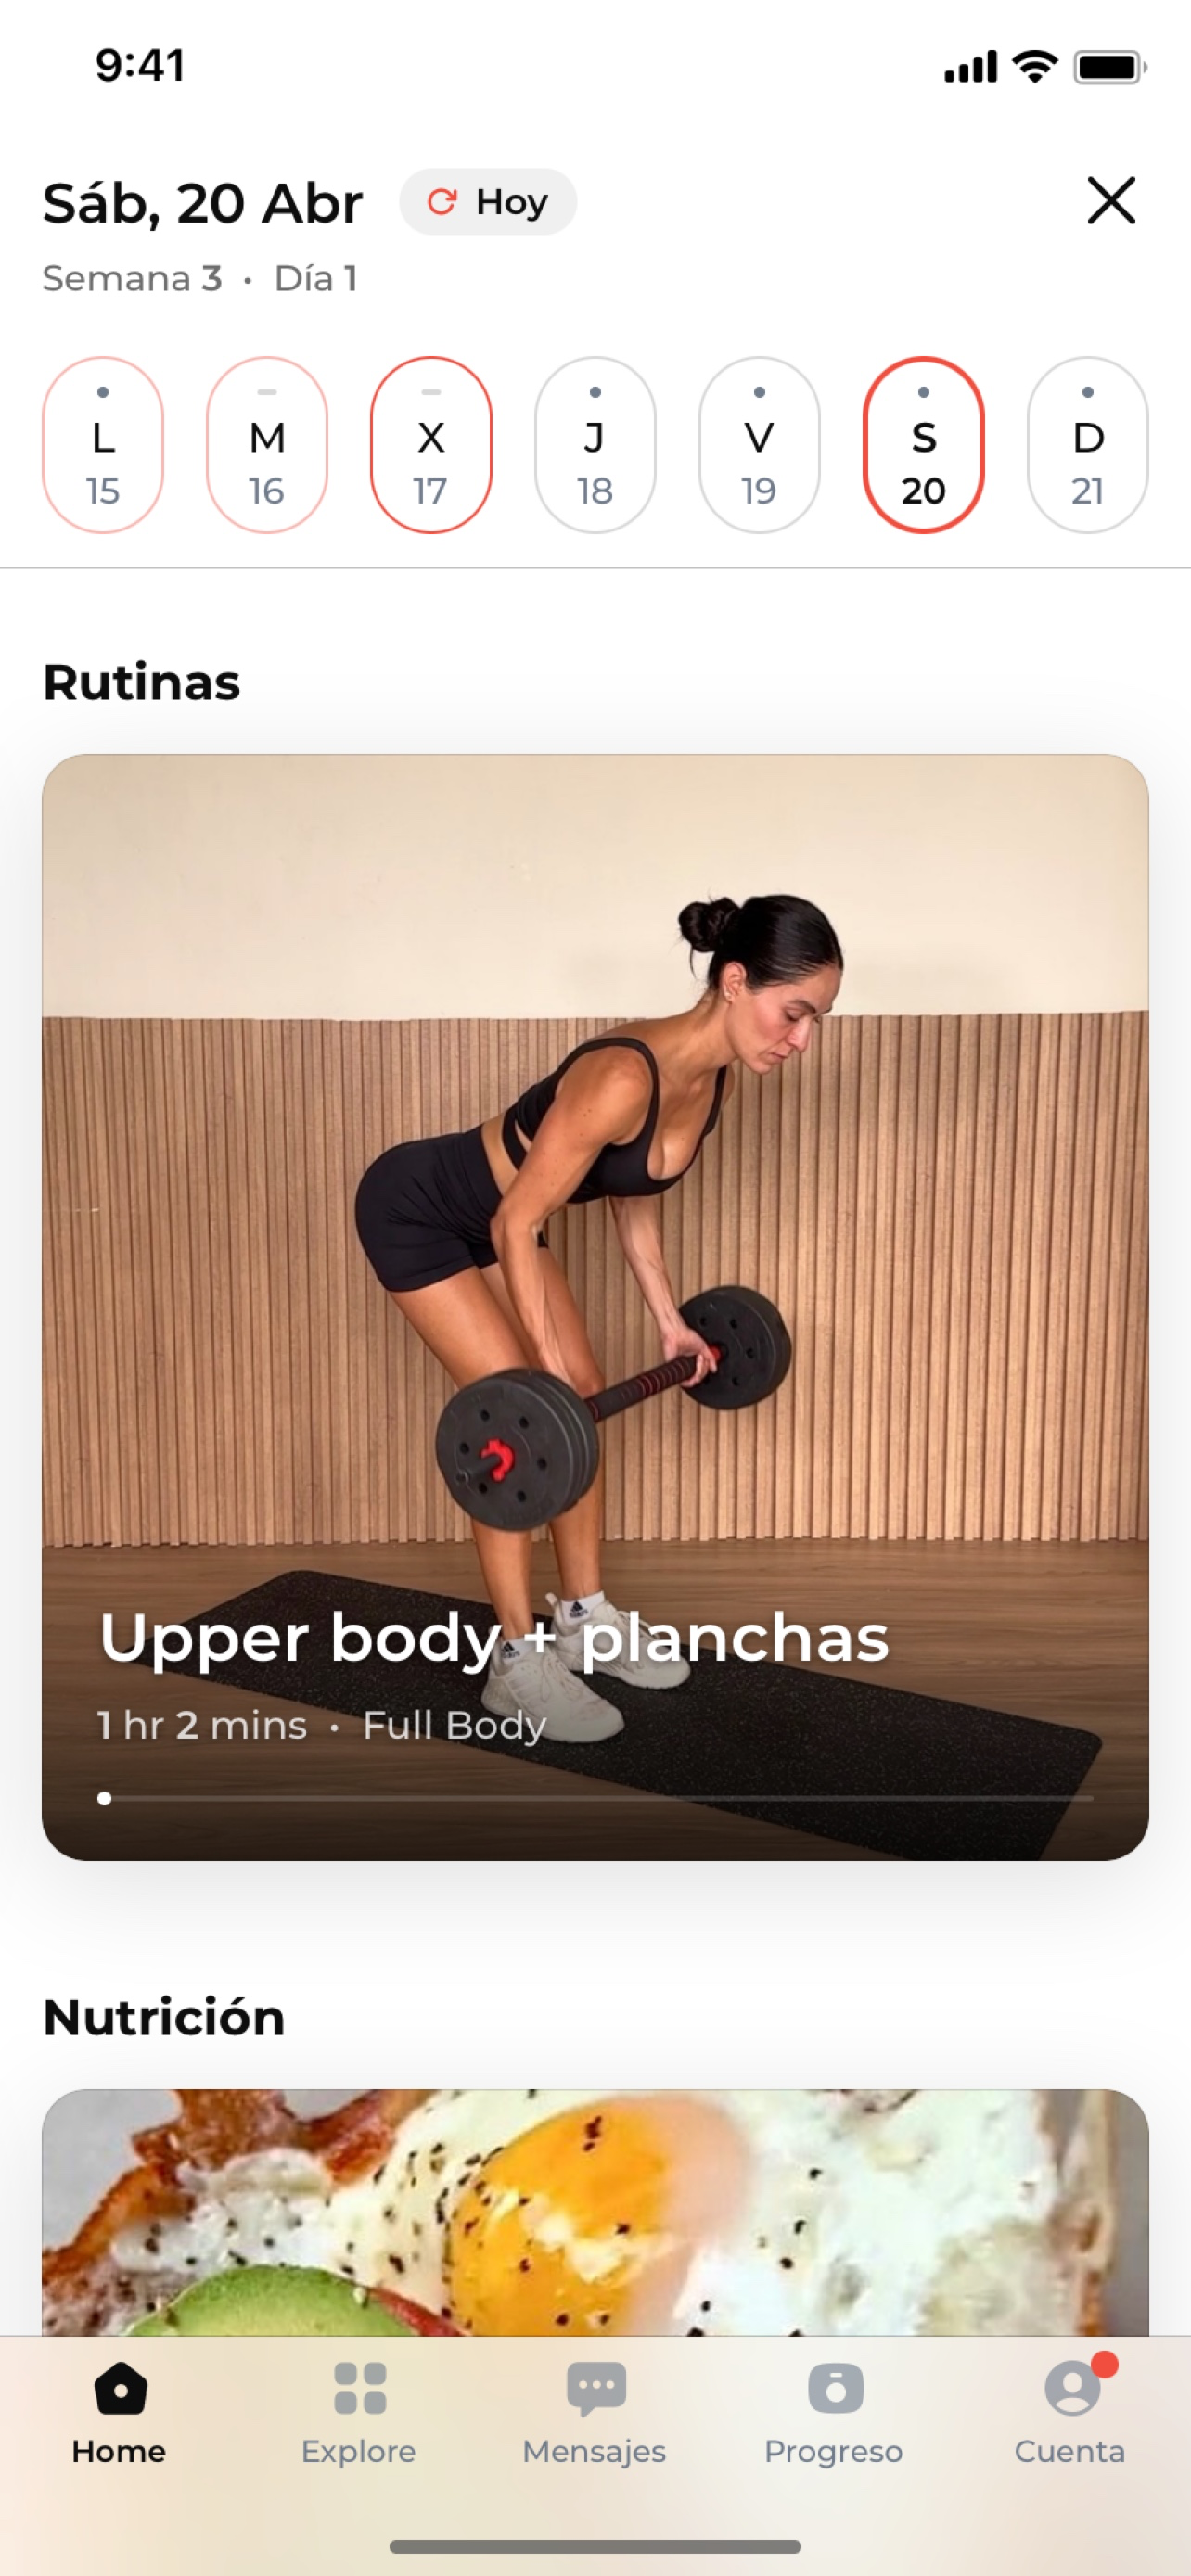Check the battery status icon
1191x2576 pixels.
[x=1110, y=67]
